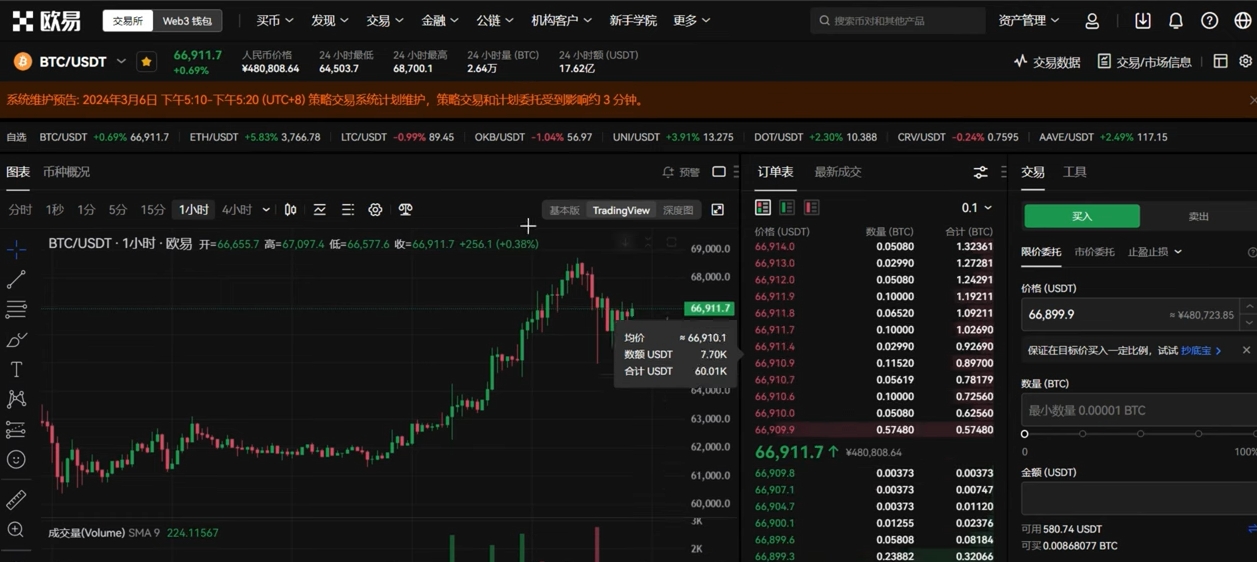This screenshot has width=1257, height=562.
Task: Open 交易数据 trading data
Action: tap(1047, 62)
